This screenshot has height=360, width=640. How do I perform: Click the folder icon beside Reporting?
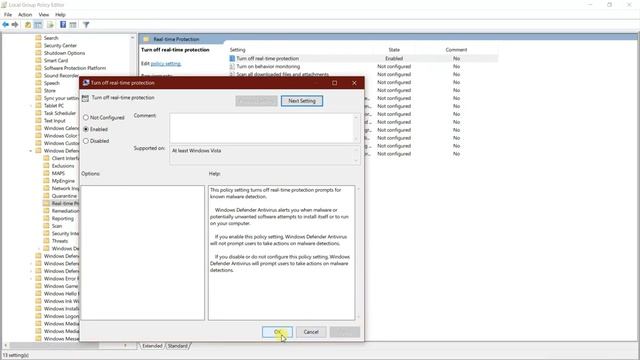pyautogui.click(x=47, y=218)
